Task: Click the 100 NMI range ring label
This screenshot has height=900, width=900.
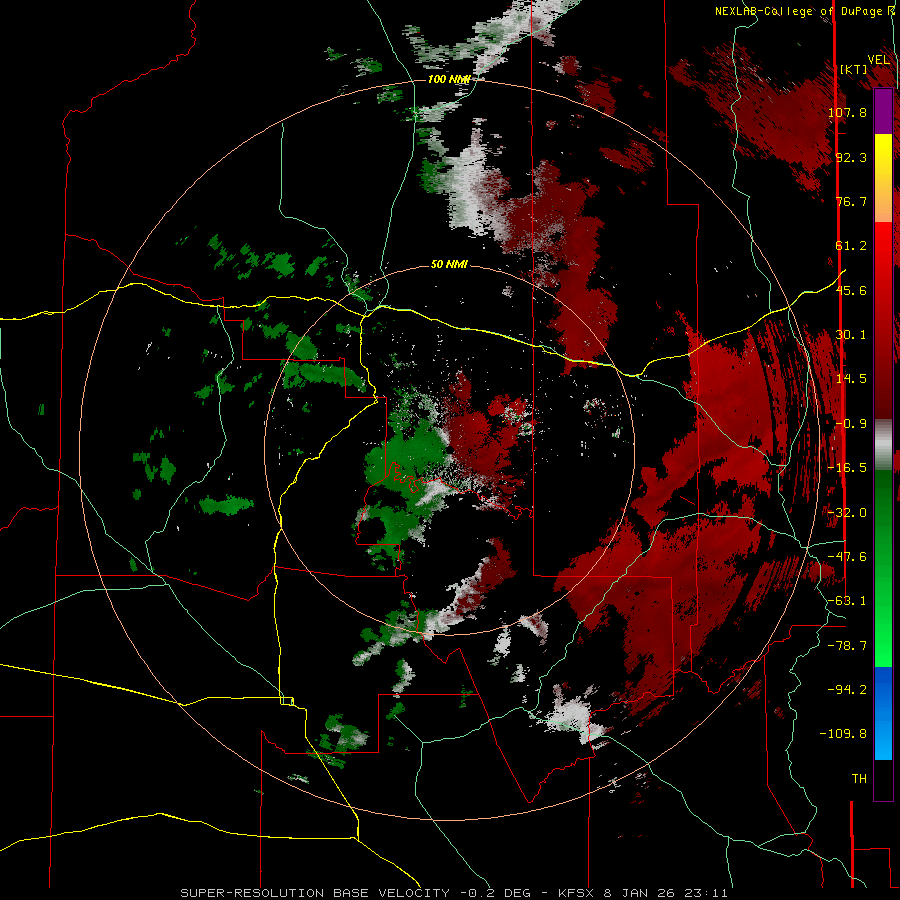Action: click(x=449, y=79)
